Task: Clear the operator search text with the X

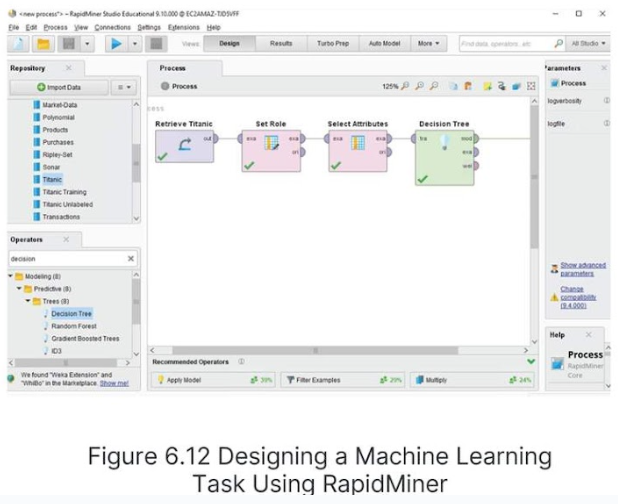Action: (131, 259)
